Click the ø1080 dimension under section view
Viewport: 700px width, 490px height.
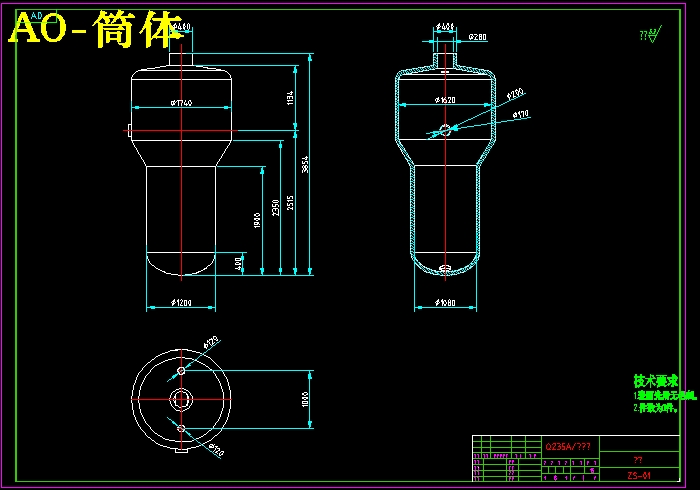point(446,302)
